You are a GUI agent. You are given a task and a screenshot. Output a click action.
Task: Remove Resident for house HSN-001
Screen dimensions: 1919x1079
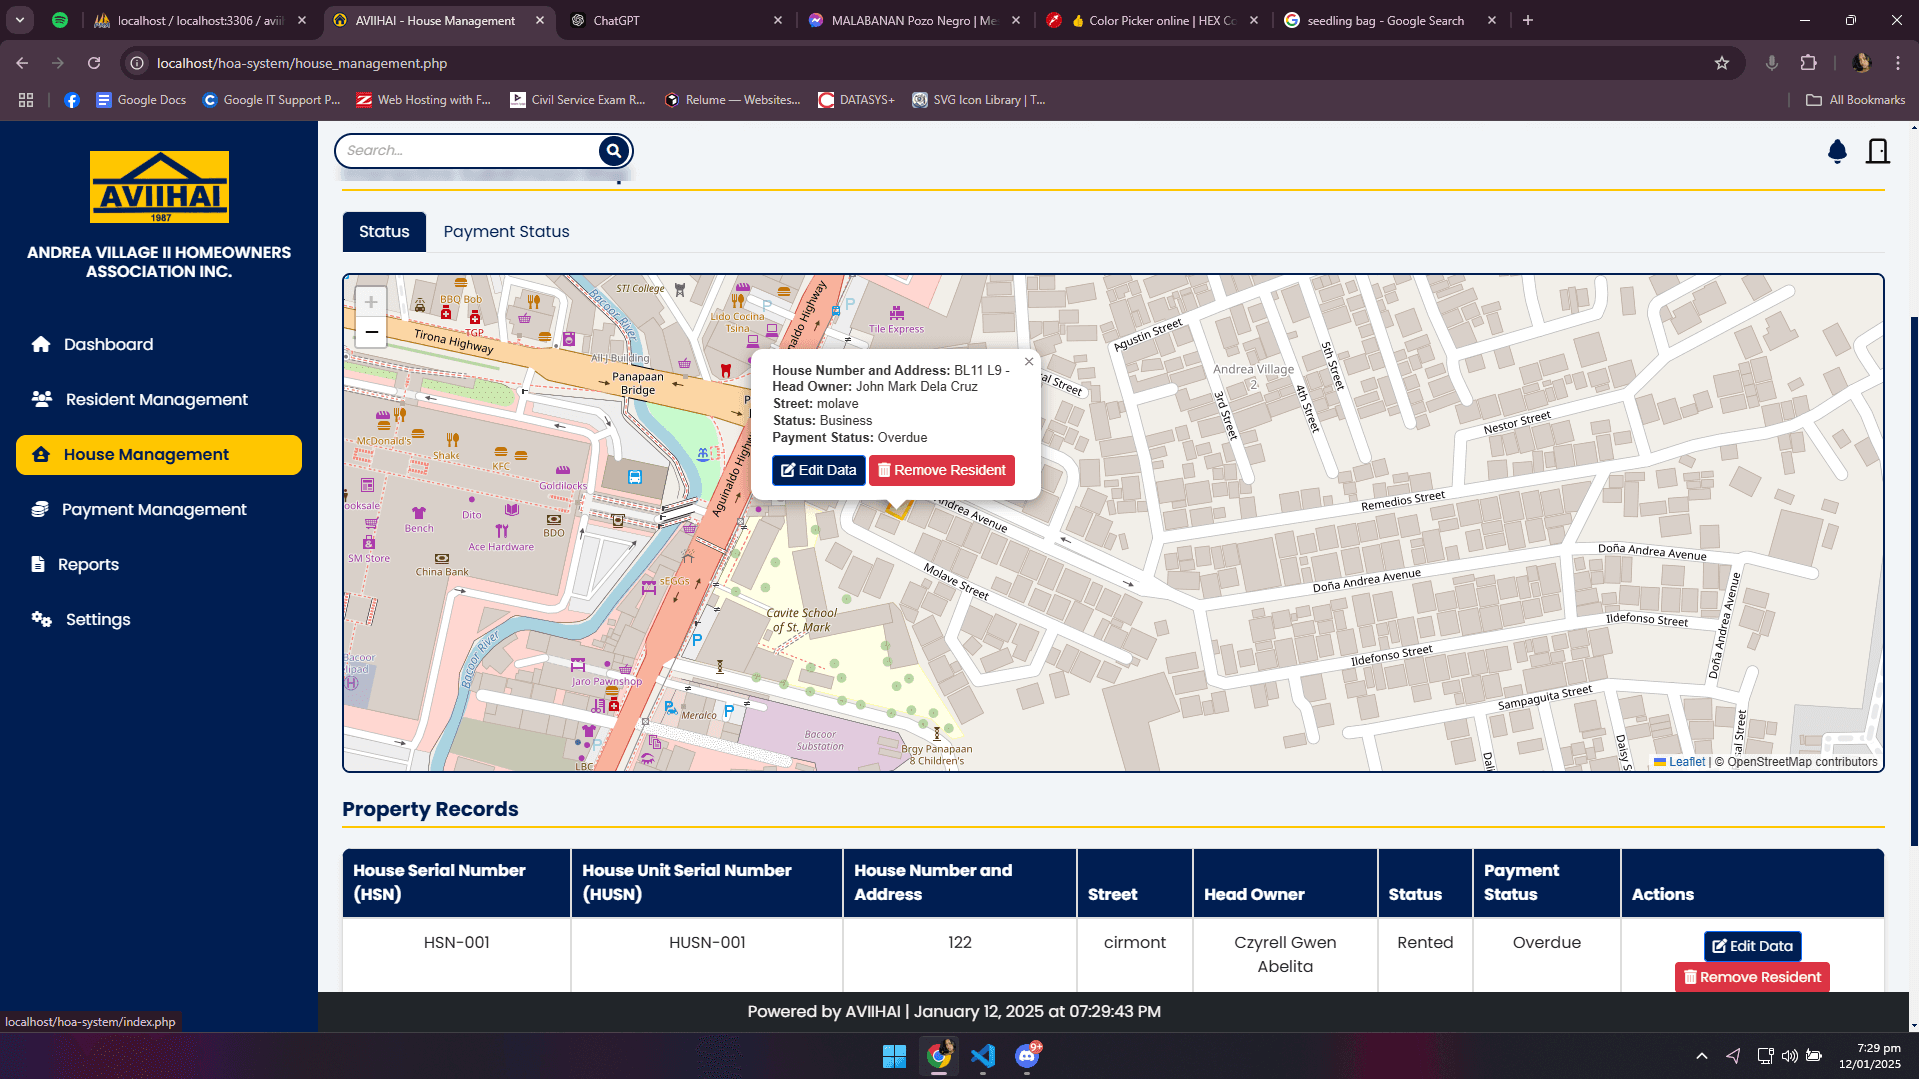click(1751, 976)
